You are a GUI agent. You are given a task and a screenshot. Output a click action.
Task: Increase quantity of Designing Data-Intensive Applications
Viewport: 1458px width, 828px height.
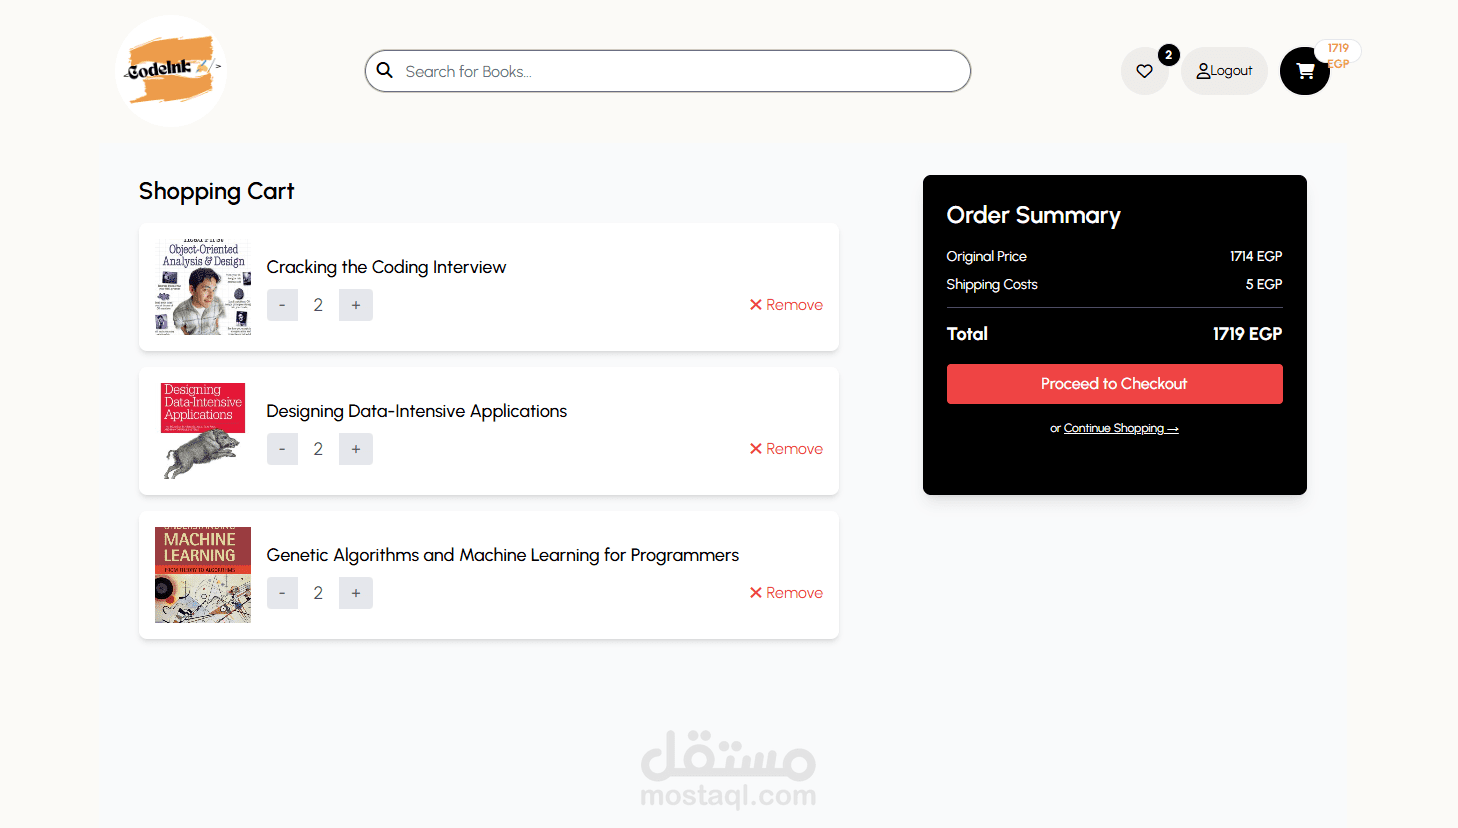click(x=356, y=449)
